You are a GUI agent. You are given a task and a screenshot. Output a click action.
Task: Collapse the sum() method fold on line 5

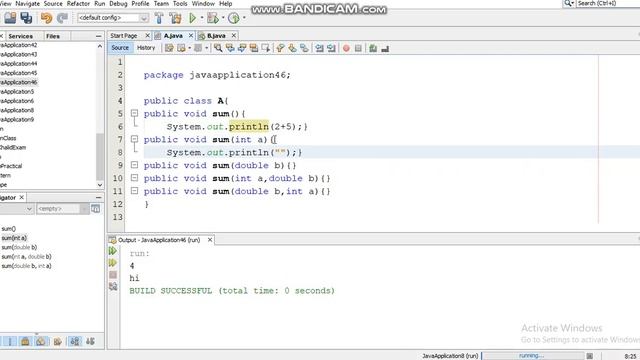pyautogui.click(x=134, y=113)
